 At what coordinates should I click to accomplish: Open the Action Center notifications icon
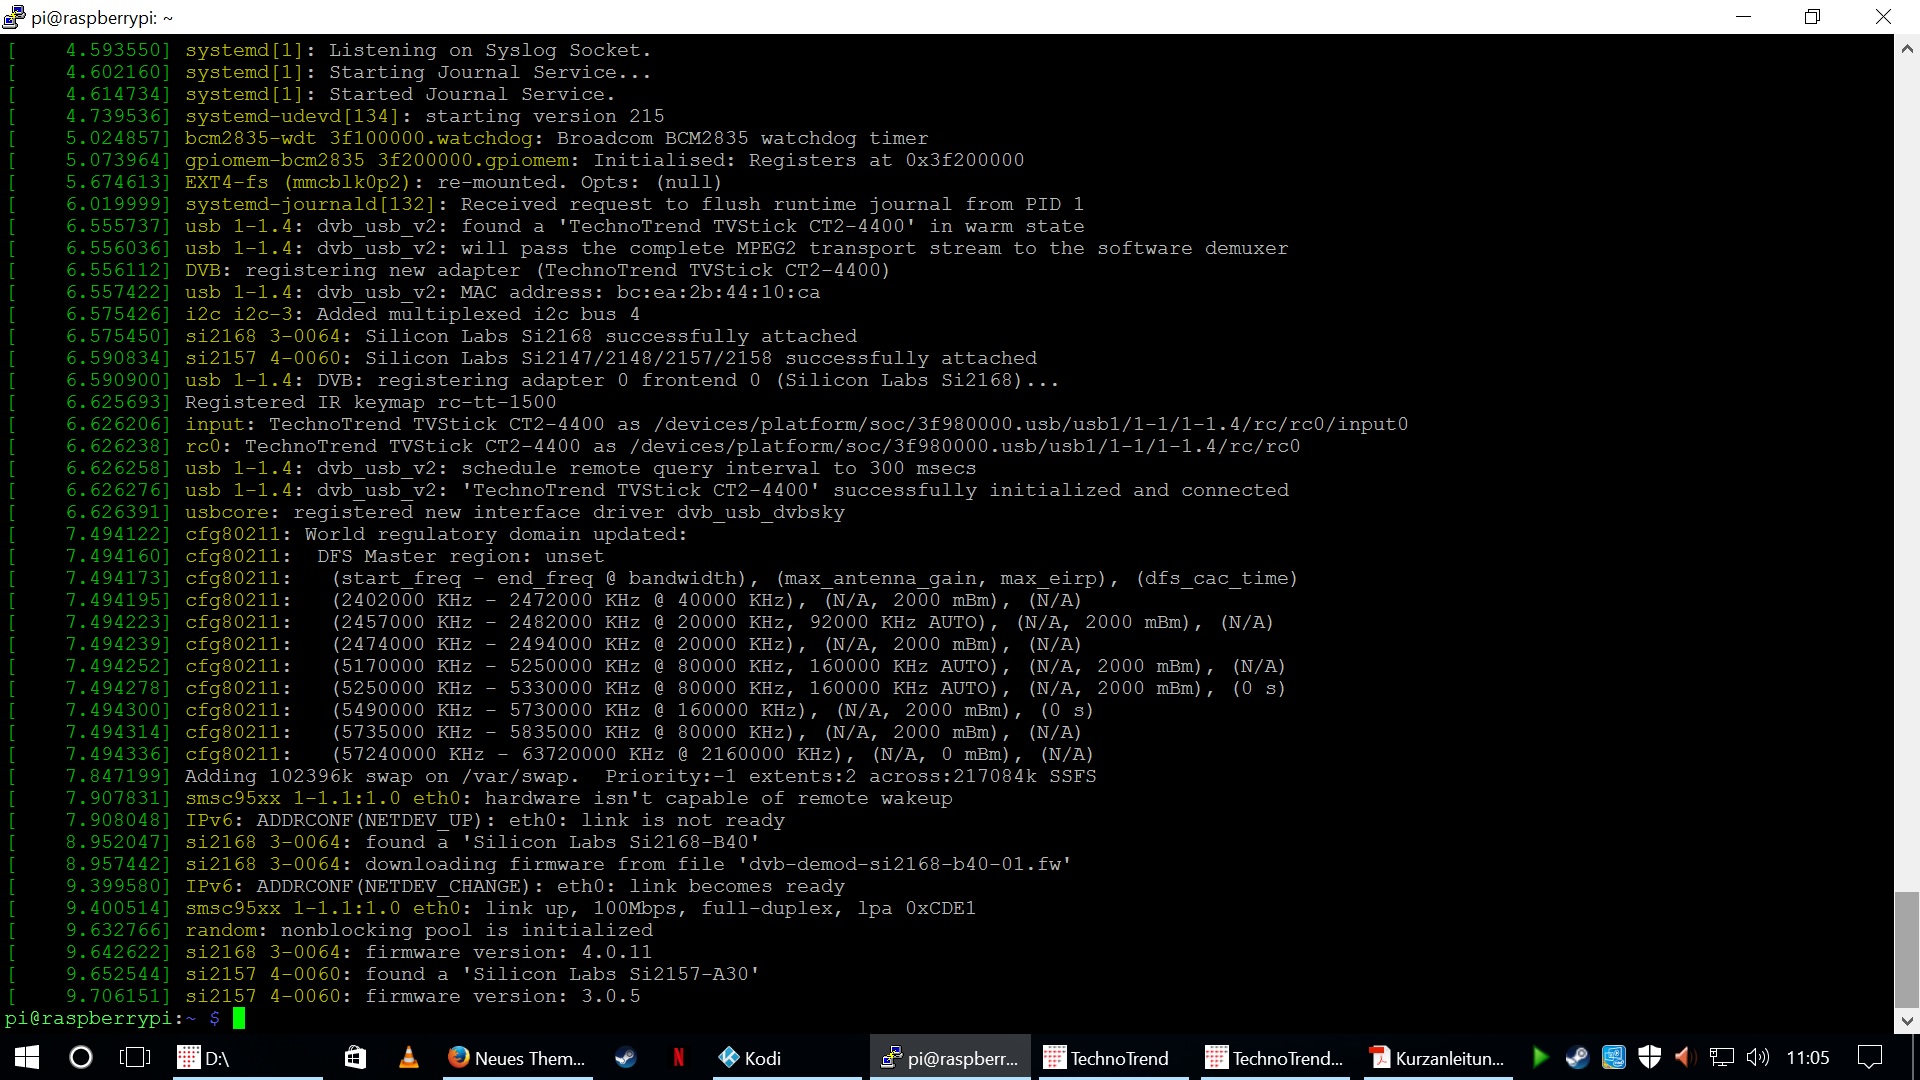click(1870, 1057)
